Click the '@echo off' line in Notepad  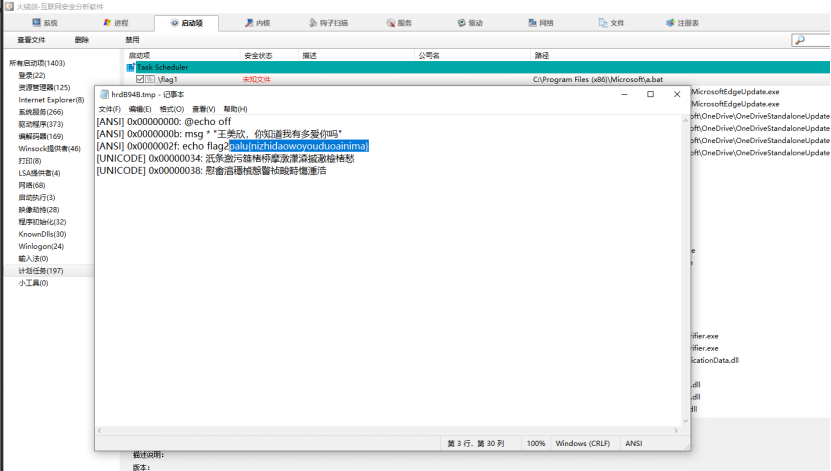164,121
